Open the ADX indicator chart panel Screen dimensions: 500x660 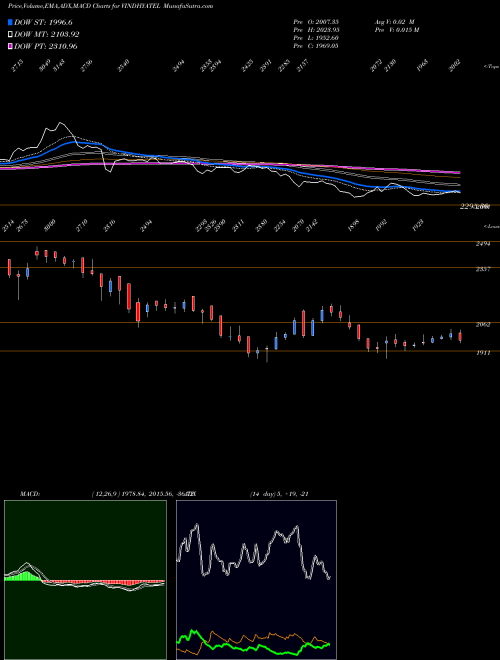(256, 580)
